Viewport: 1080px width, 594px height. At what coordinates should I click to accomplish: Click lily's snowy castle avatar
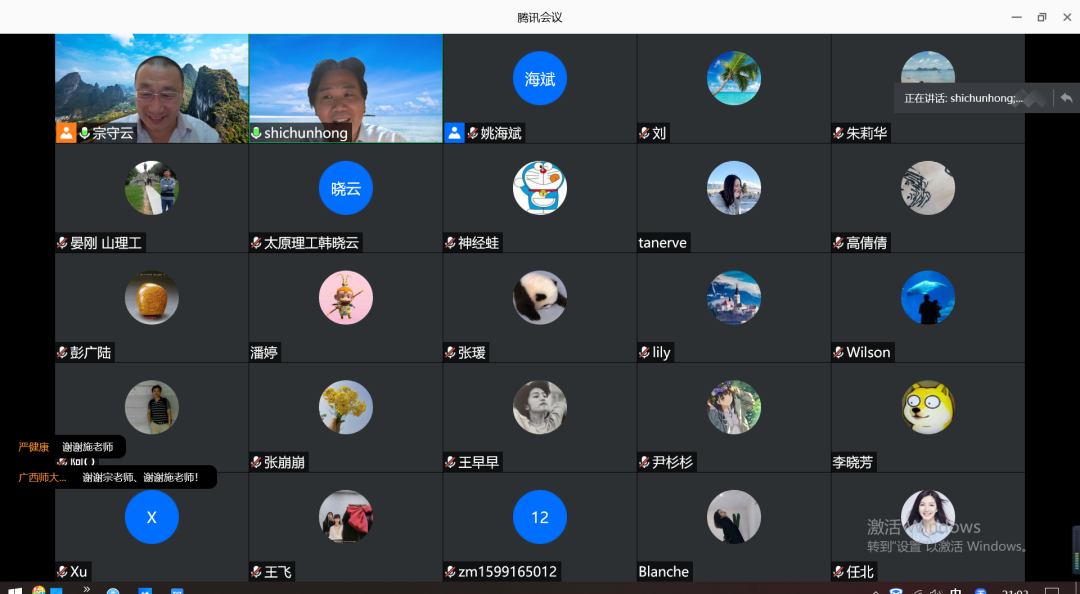point(734,298)
